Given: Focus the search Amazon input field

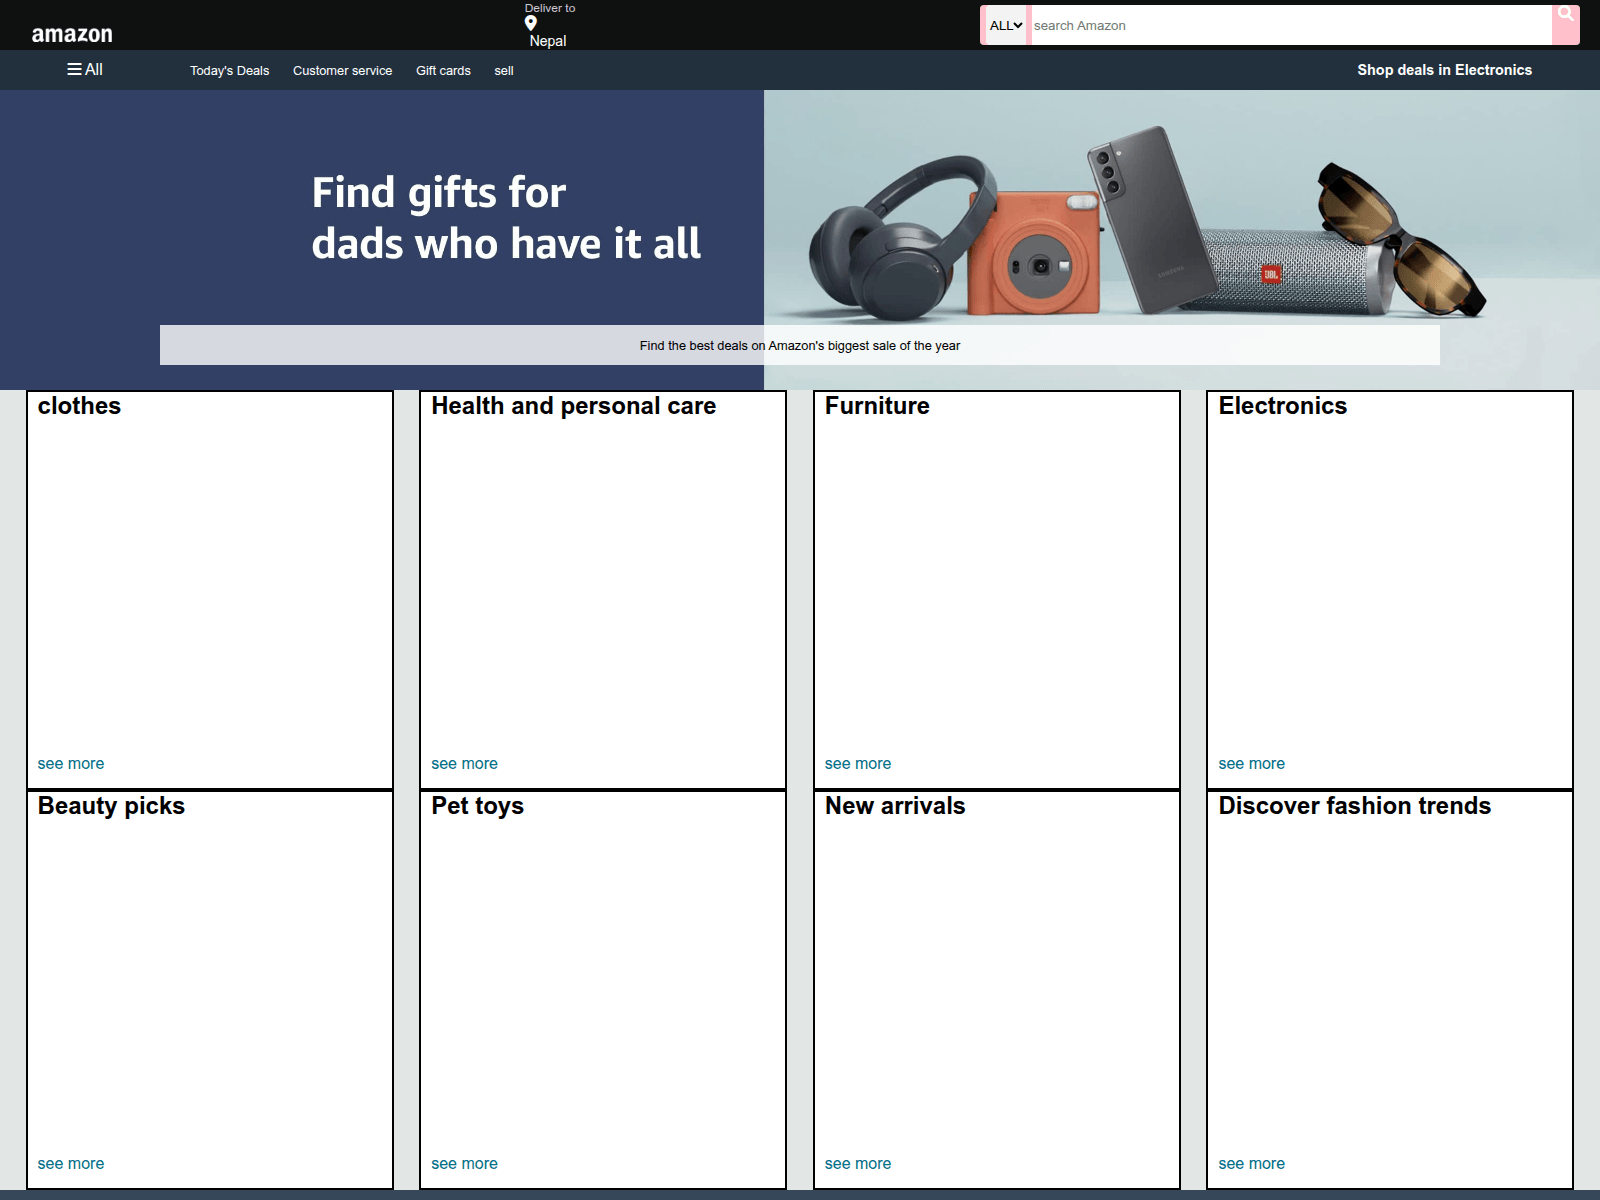Looking at the screenshot, I should pos(1291,25).
